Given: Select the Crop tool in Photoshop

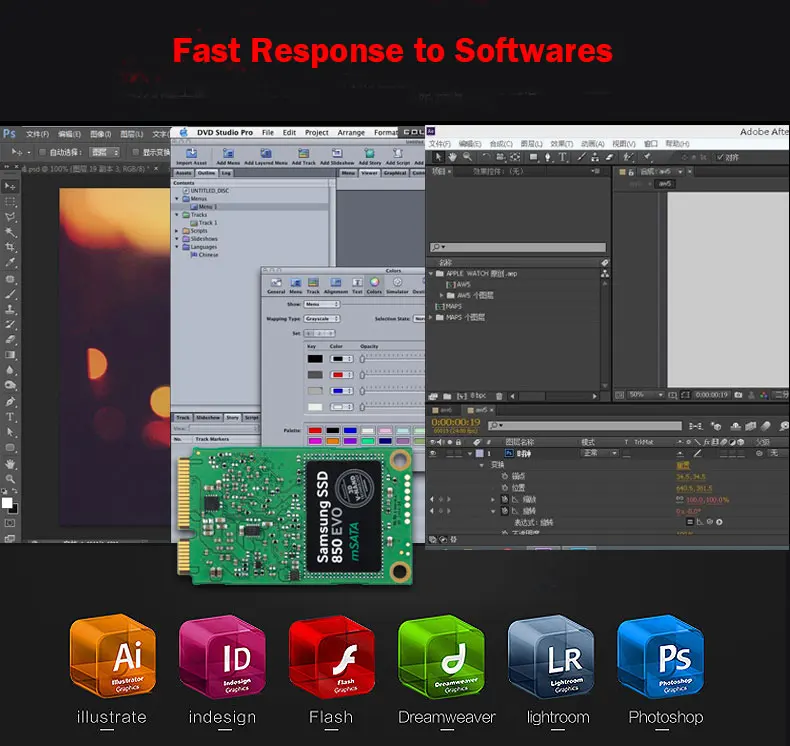Looking at the screenshot, I should (10, 247).
